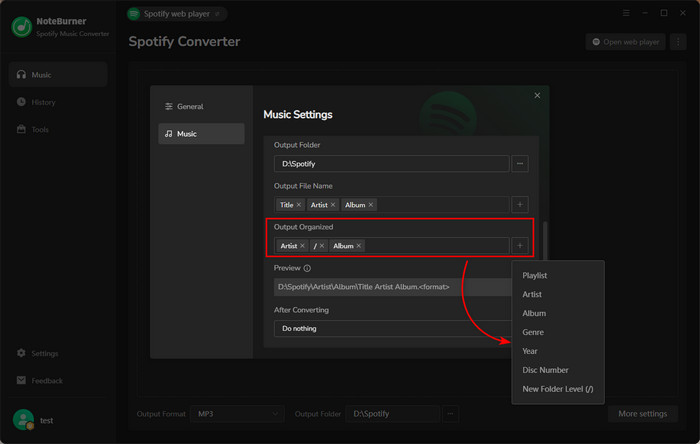
Task: Close the Music Settings dialog
Action: (x=537, y=95)
